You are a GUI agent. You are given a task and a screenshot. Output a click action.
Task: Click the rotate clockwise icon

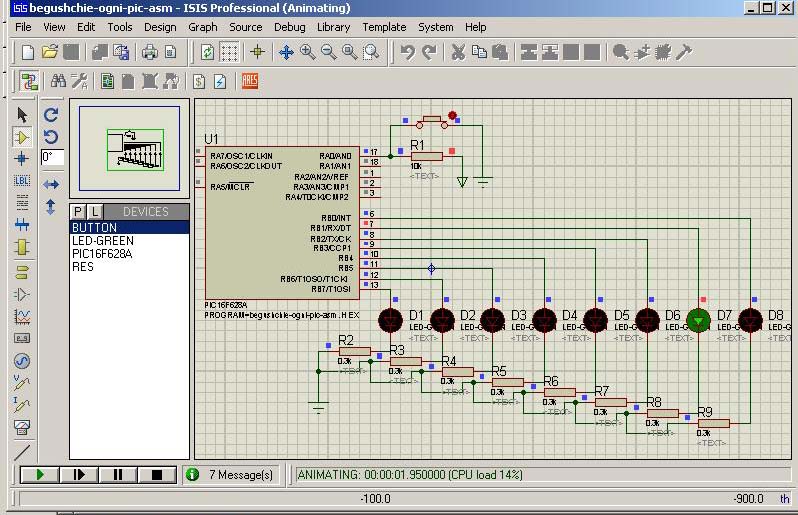(x=51, y=116)
